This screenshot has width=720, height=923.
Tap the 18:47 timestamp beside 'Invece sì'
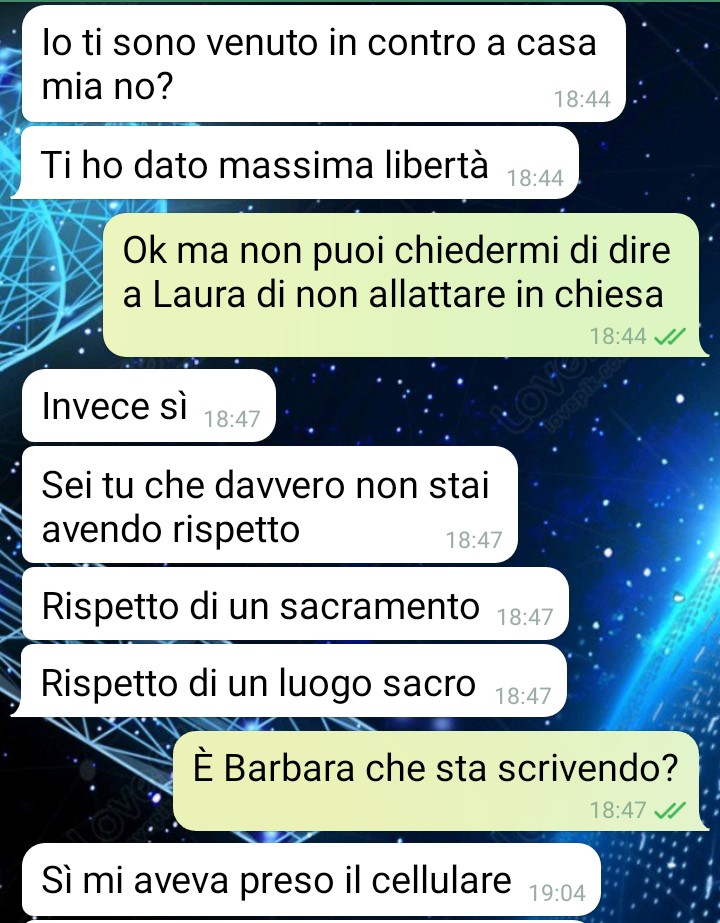click(231, 419)
